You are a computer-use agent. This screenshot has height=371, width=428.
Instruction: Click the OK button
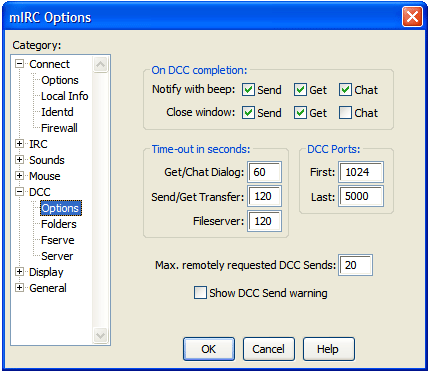[209, 349]
